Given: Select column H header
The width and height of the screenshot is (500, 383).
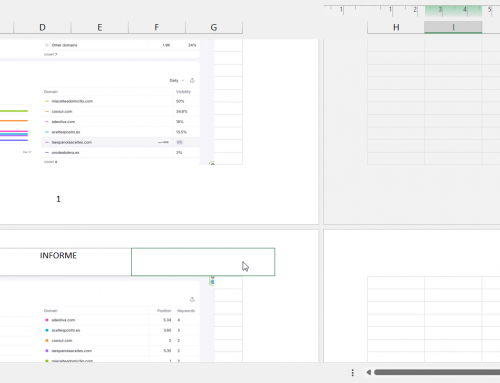Looking at the screenshot, I should tap(396, 27).
